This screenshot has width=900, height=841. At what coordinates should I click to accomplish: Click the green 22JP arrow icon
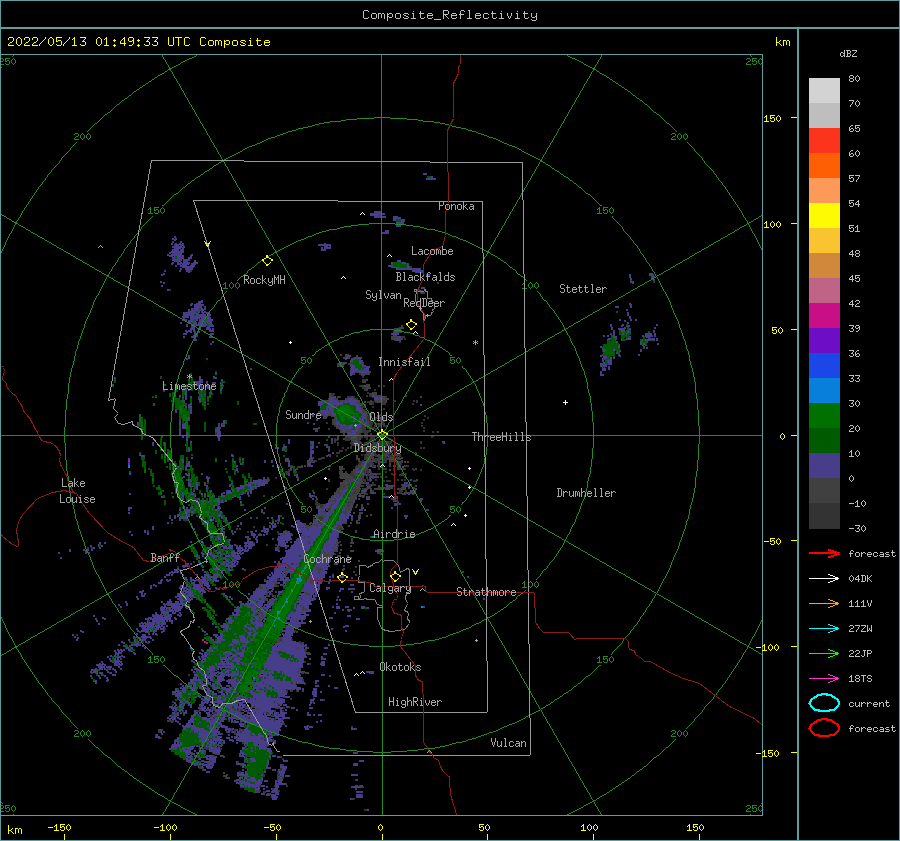coord(824,653)
